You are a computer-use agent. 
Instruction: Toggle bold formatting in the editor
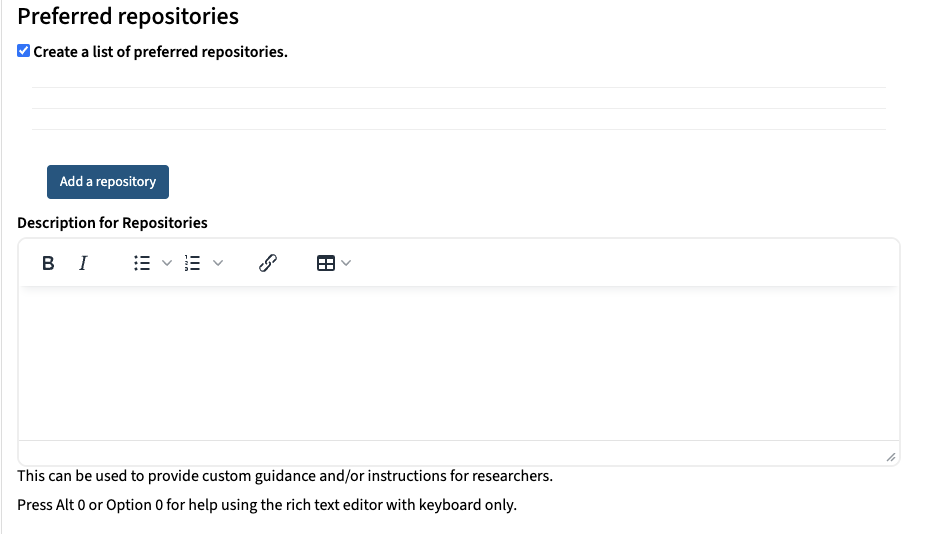48,263
